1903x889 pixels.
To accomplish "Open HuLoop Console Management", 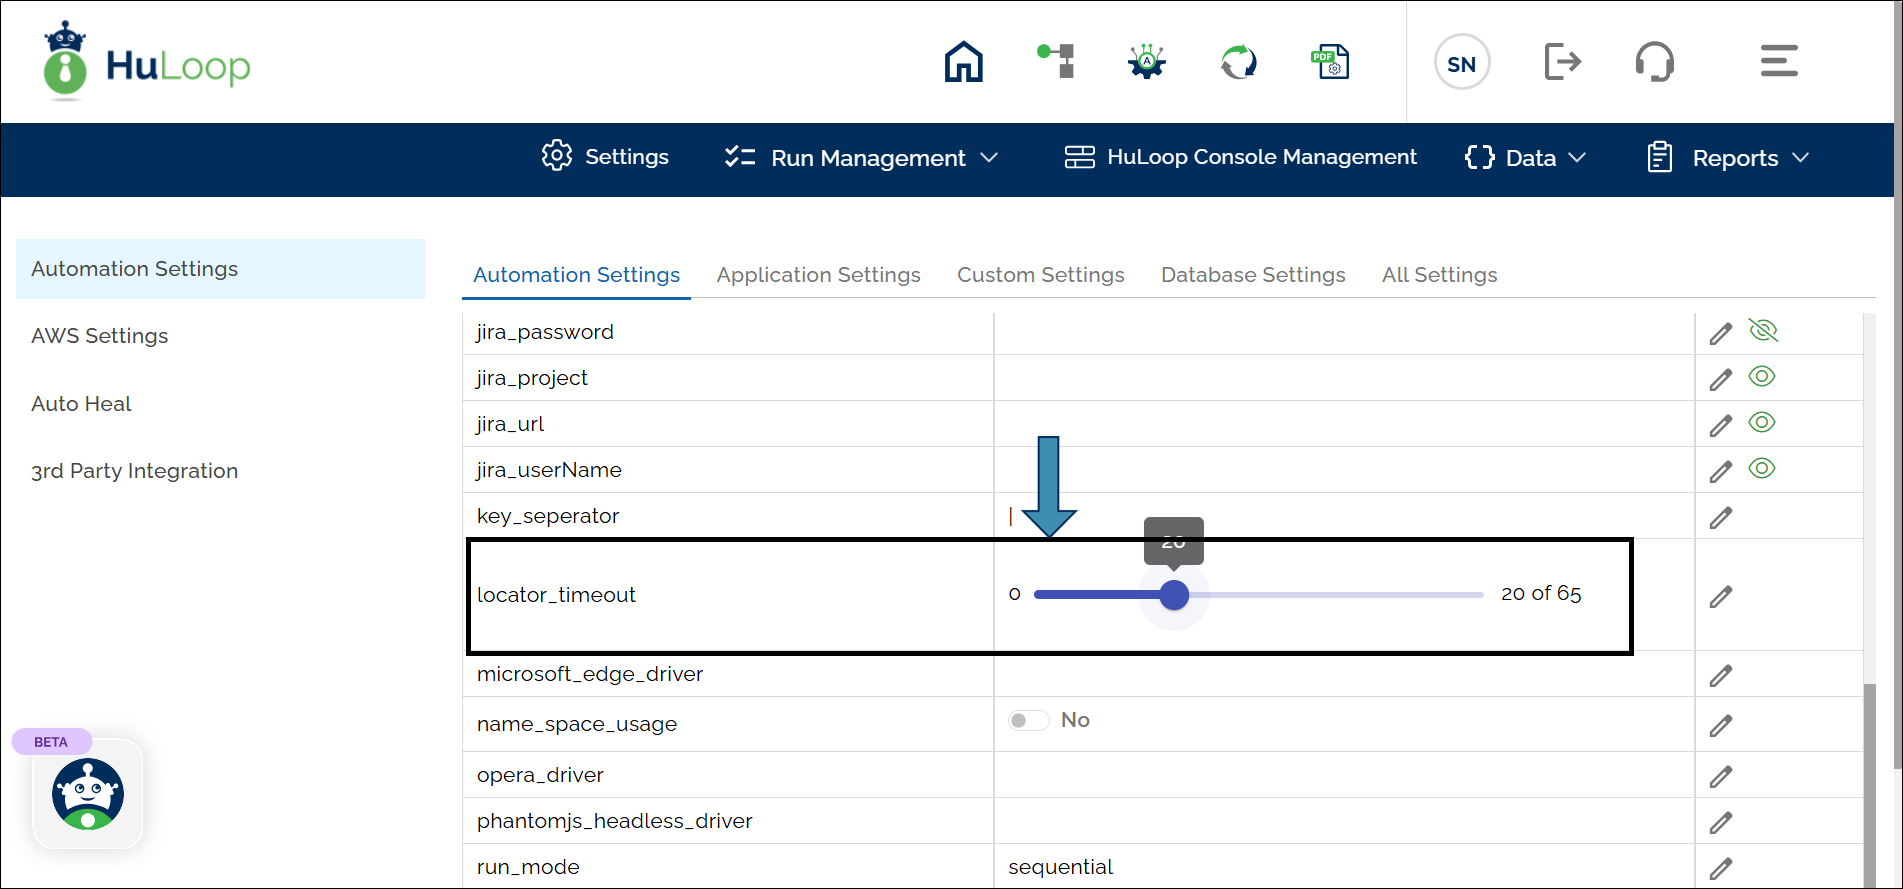I will (x=1240, y=157).
